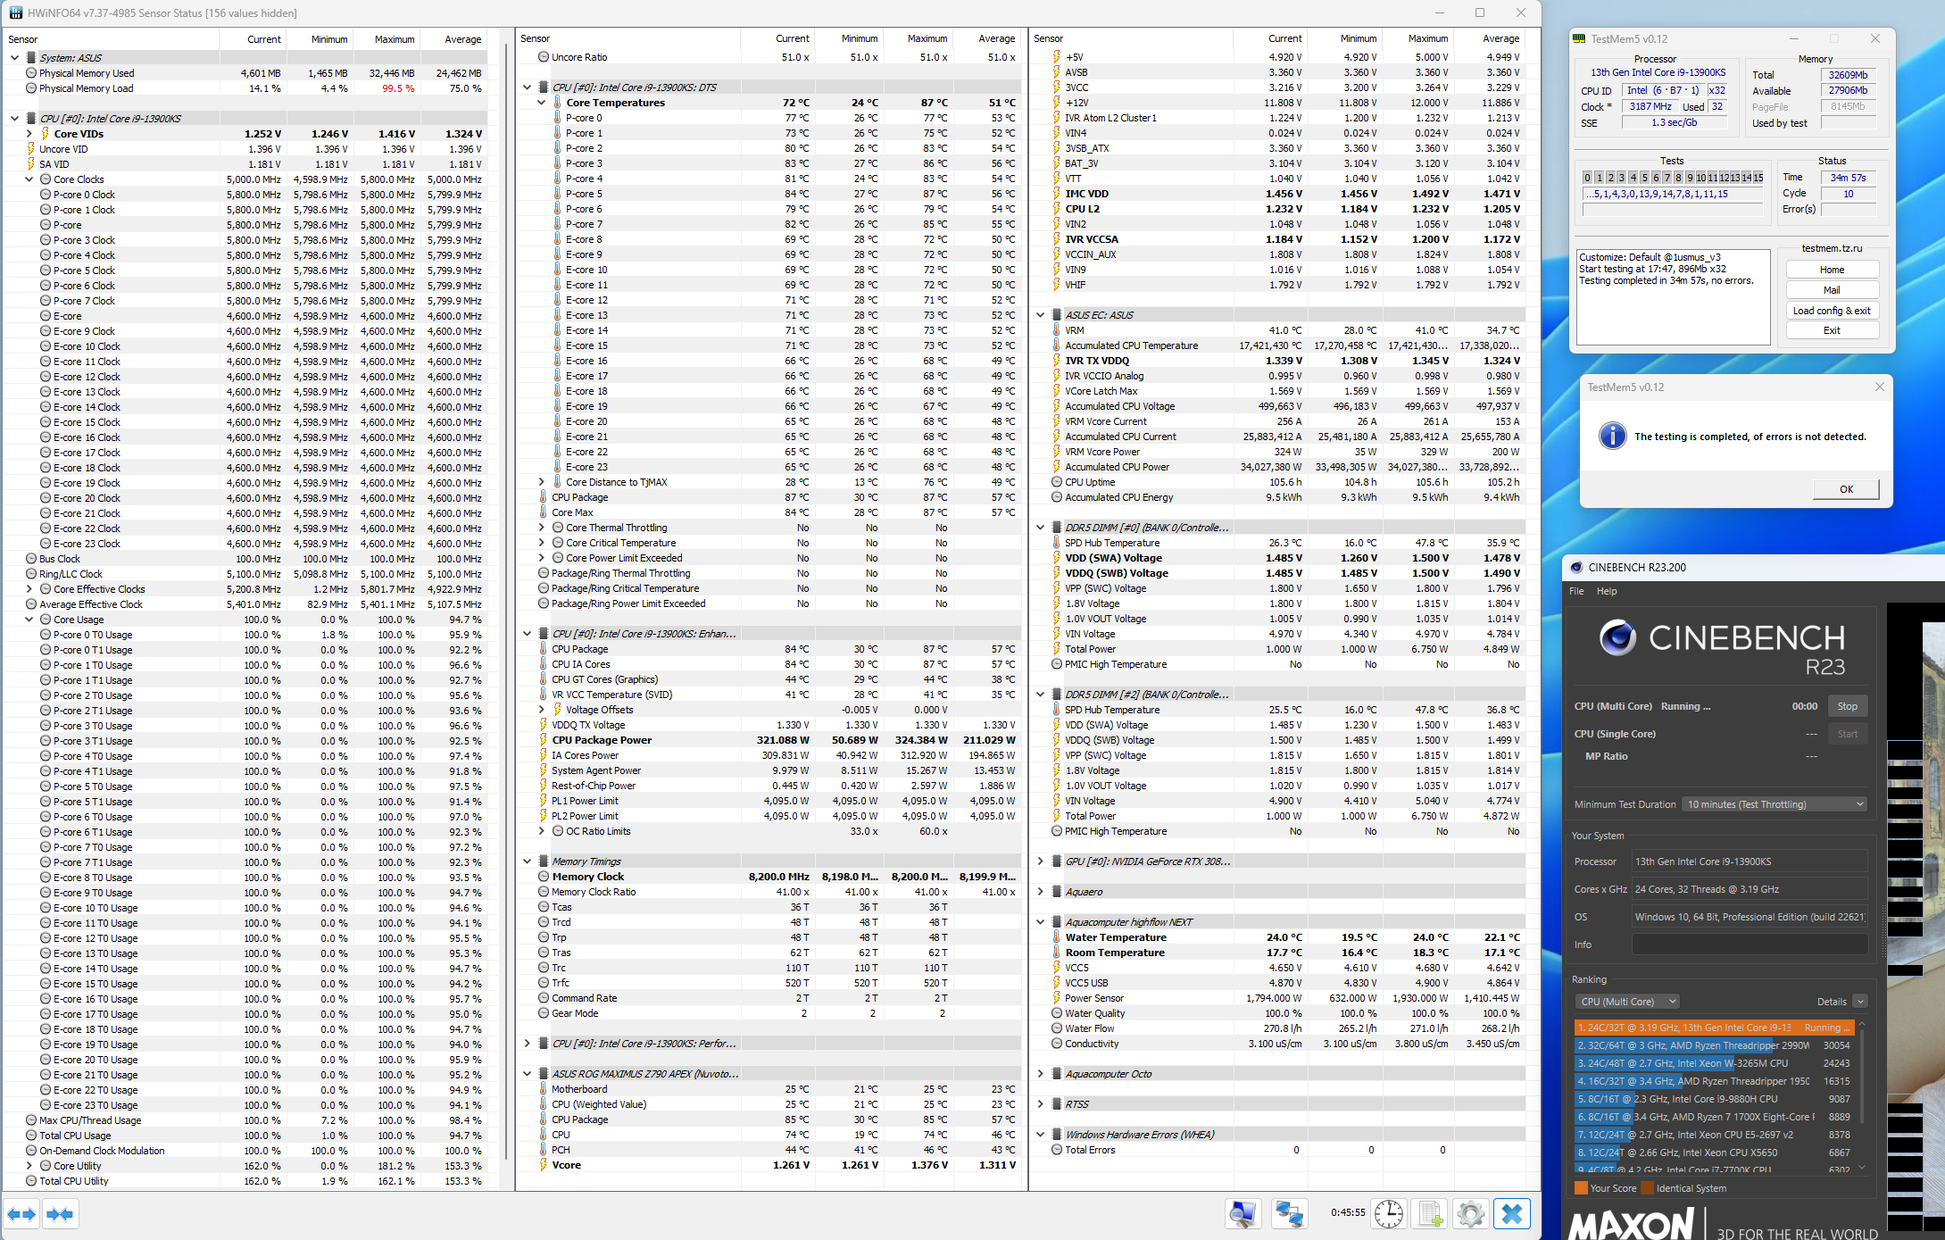Open HWiNFO remote network computers icon
Screen dimensions: 1945x1240
point(1289,1214)
